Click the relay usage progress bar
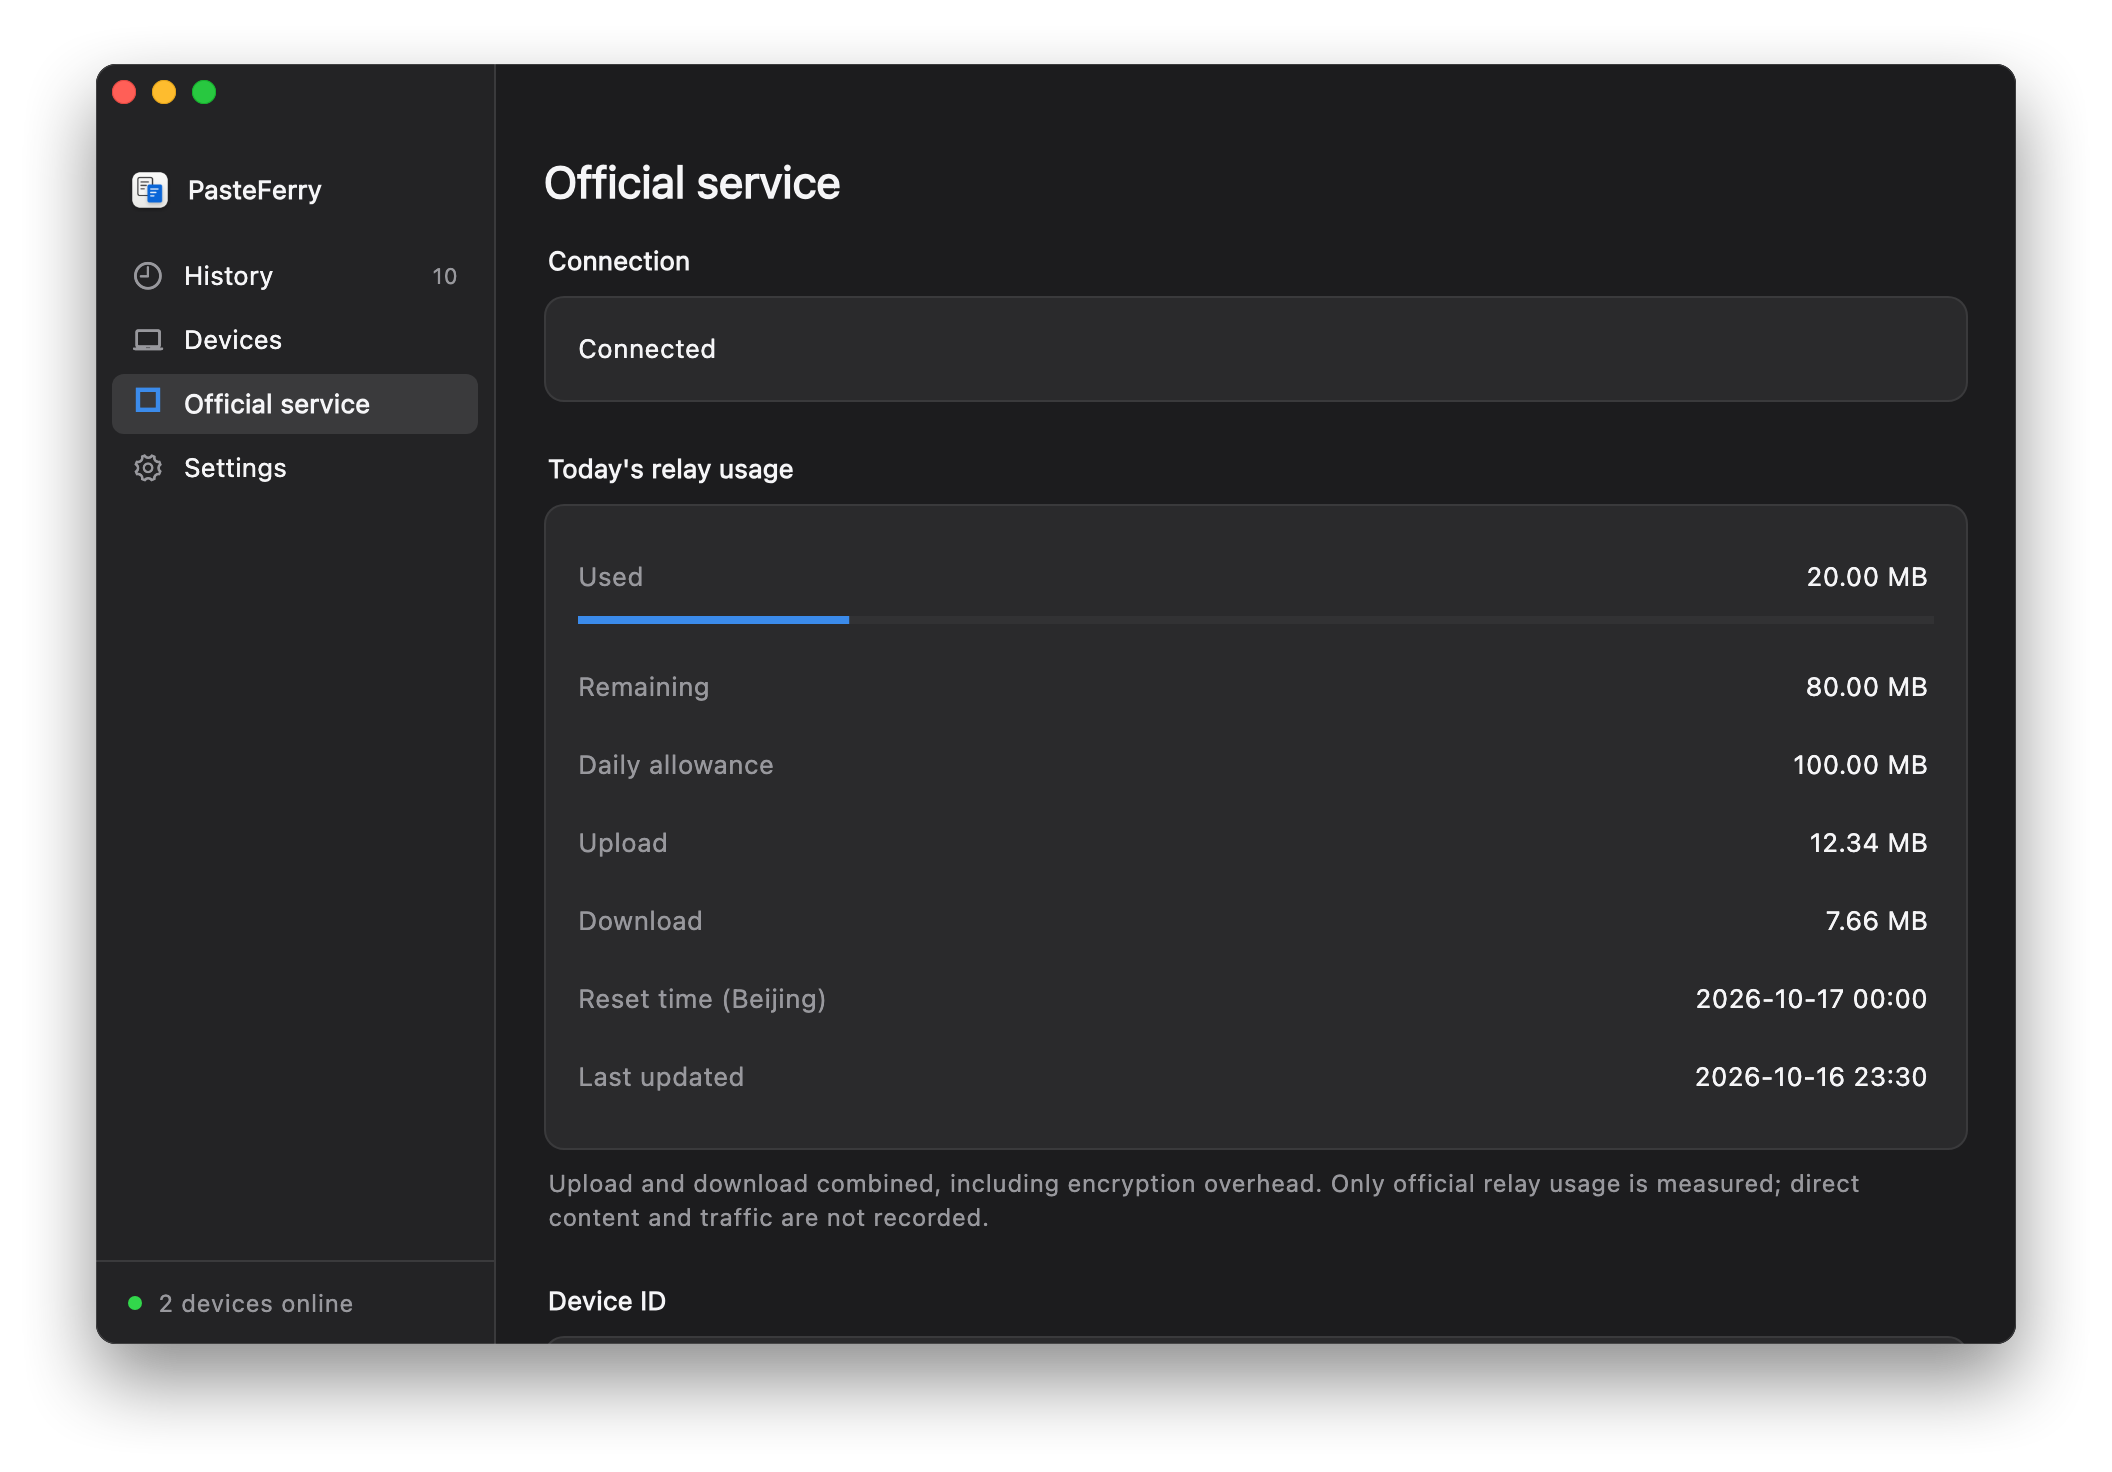2112x1472 pixels. click(1256, 620)
